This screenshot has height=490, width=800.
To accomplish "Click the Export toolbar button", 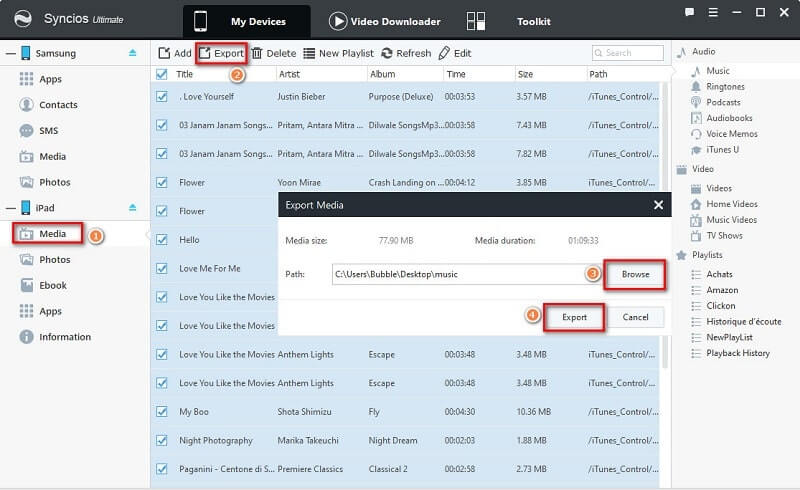I will (x=221, y=53).
